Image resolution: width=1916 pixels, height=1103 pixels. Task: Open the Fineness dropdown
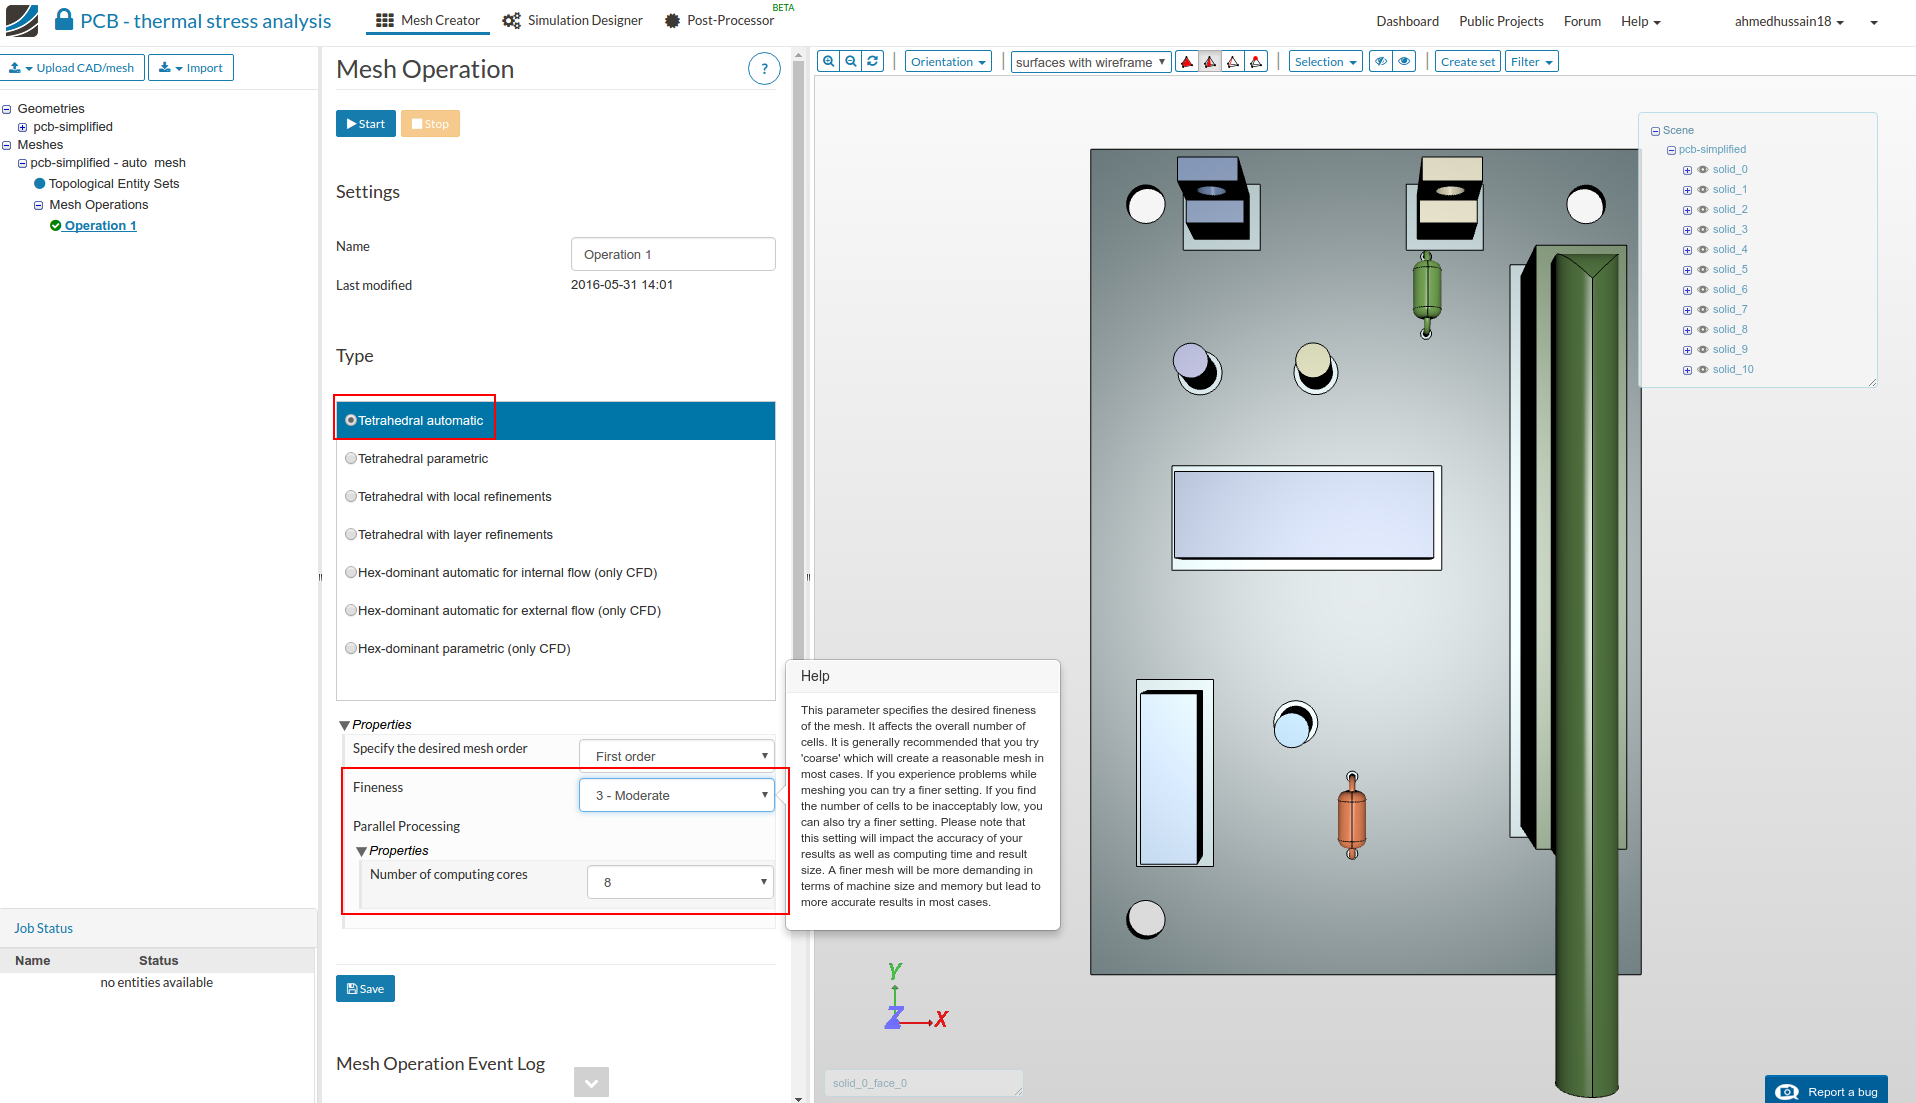point(677,795)
